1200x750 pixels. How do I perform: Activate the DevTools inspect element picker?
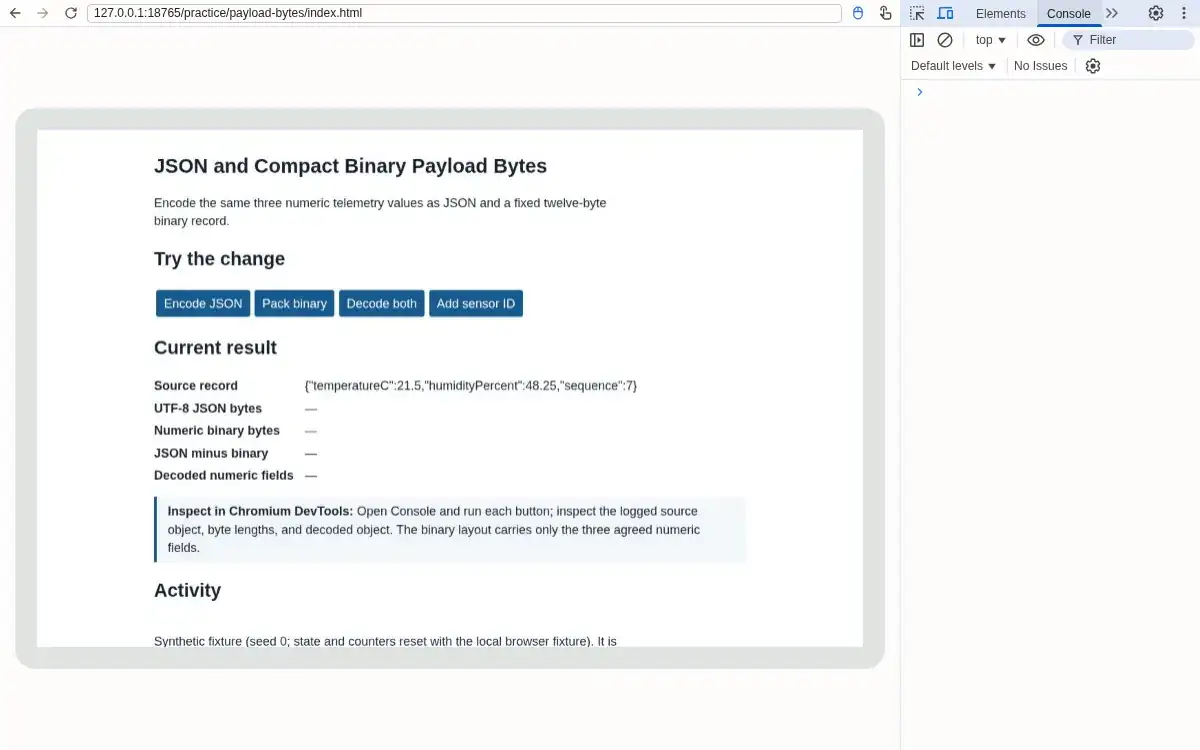917,13
